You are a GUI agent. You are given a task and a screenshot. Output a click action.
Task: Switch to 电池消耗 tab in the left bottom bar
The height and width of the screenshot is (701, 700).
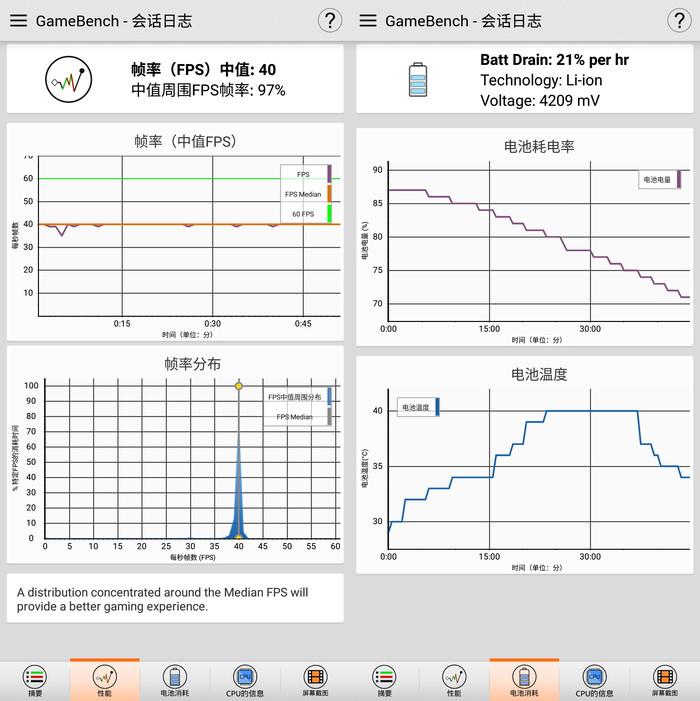pos(174,677)
